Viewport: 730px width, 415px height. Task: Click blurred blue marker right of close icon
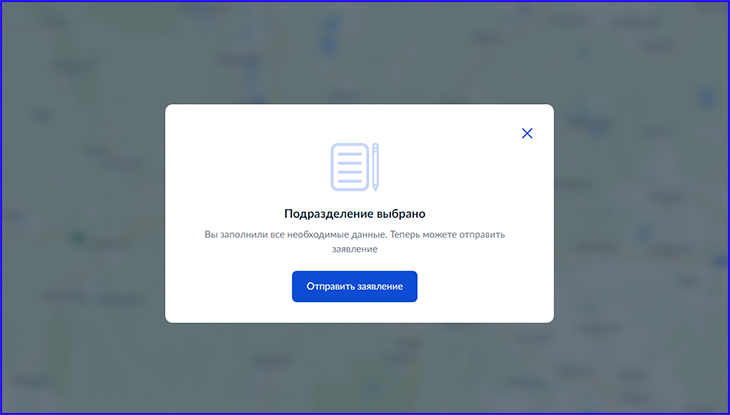tap(600, 127)
